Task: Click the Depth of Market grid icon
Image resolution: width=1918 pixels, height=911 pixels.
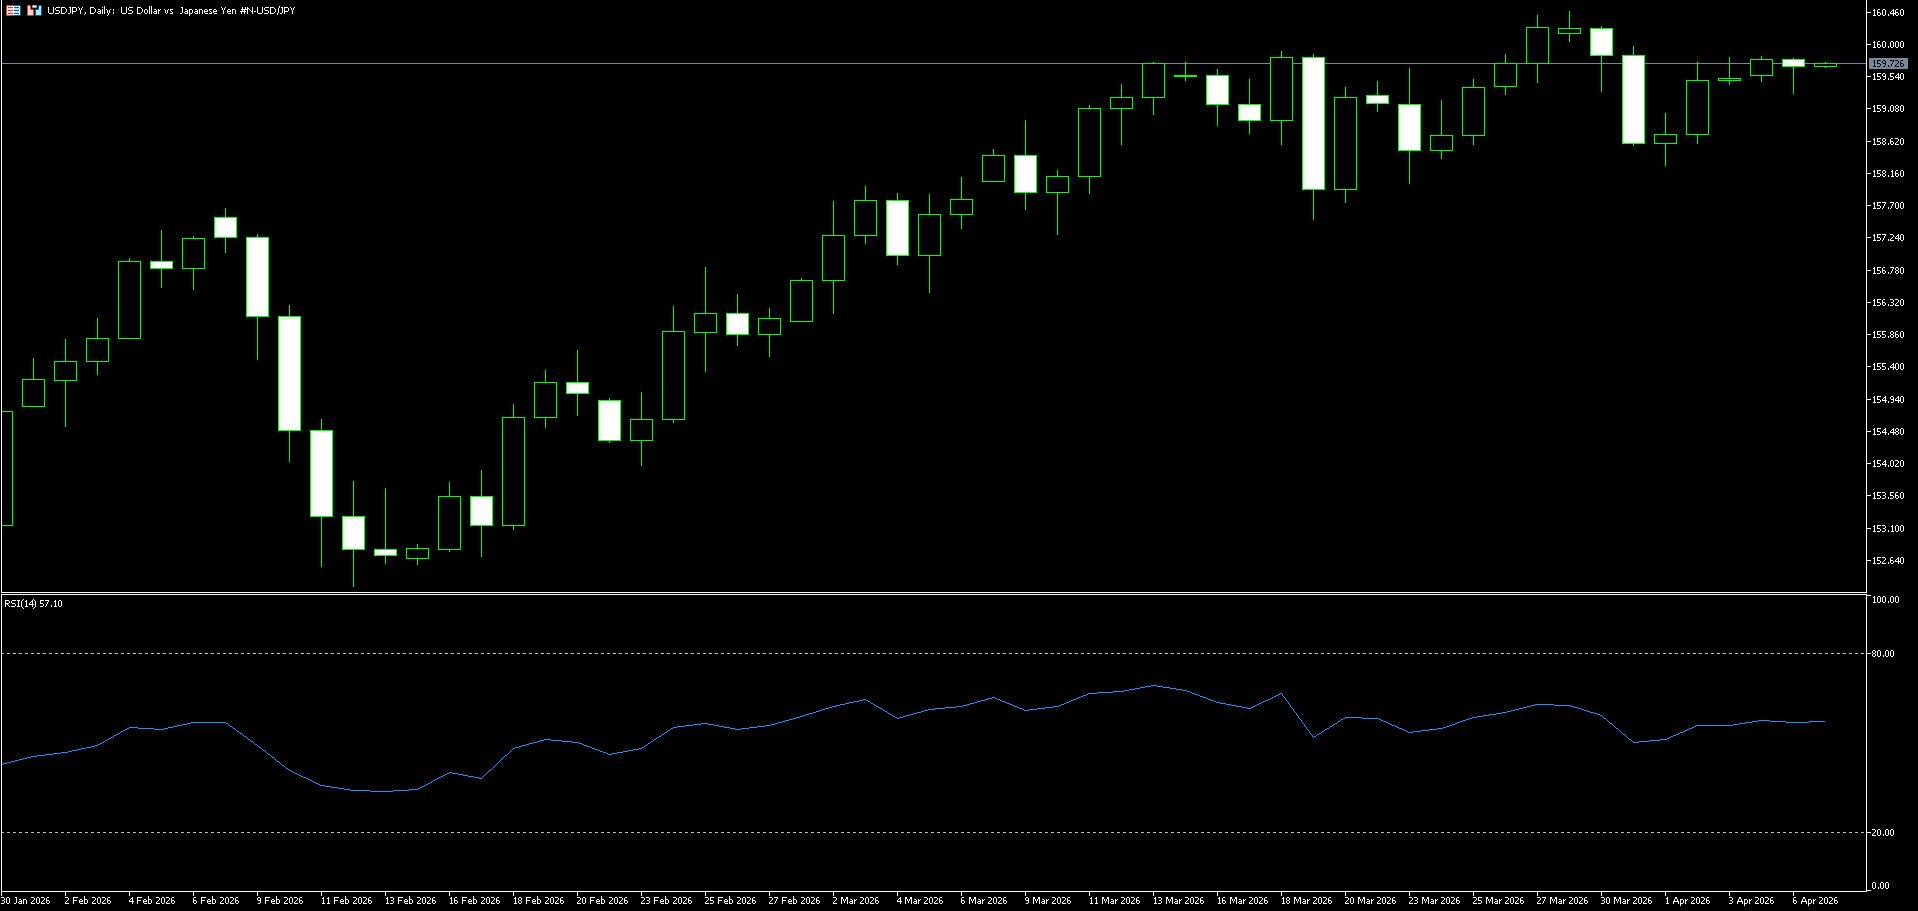Action: [x=13, y=10]
